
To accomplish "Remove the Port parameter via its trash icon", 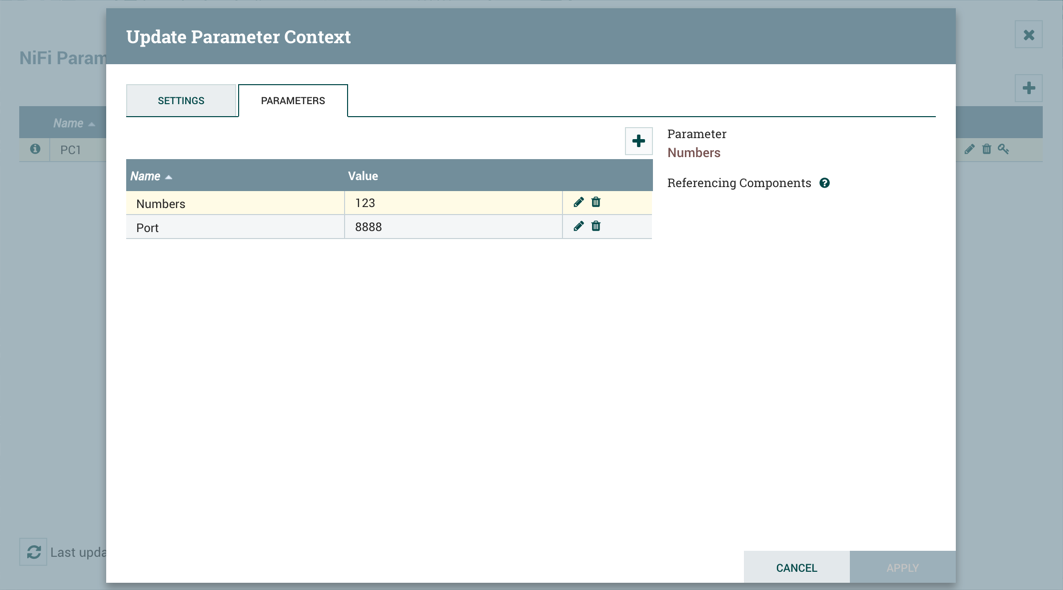I will [x=596, y=226].
